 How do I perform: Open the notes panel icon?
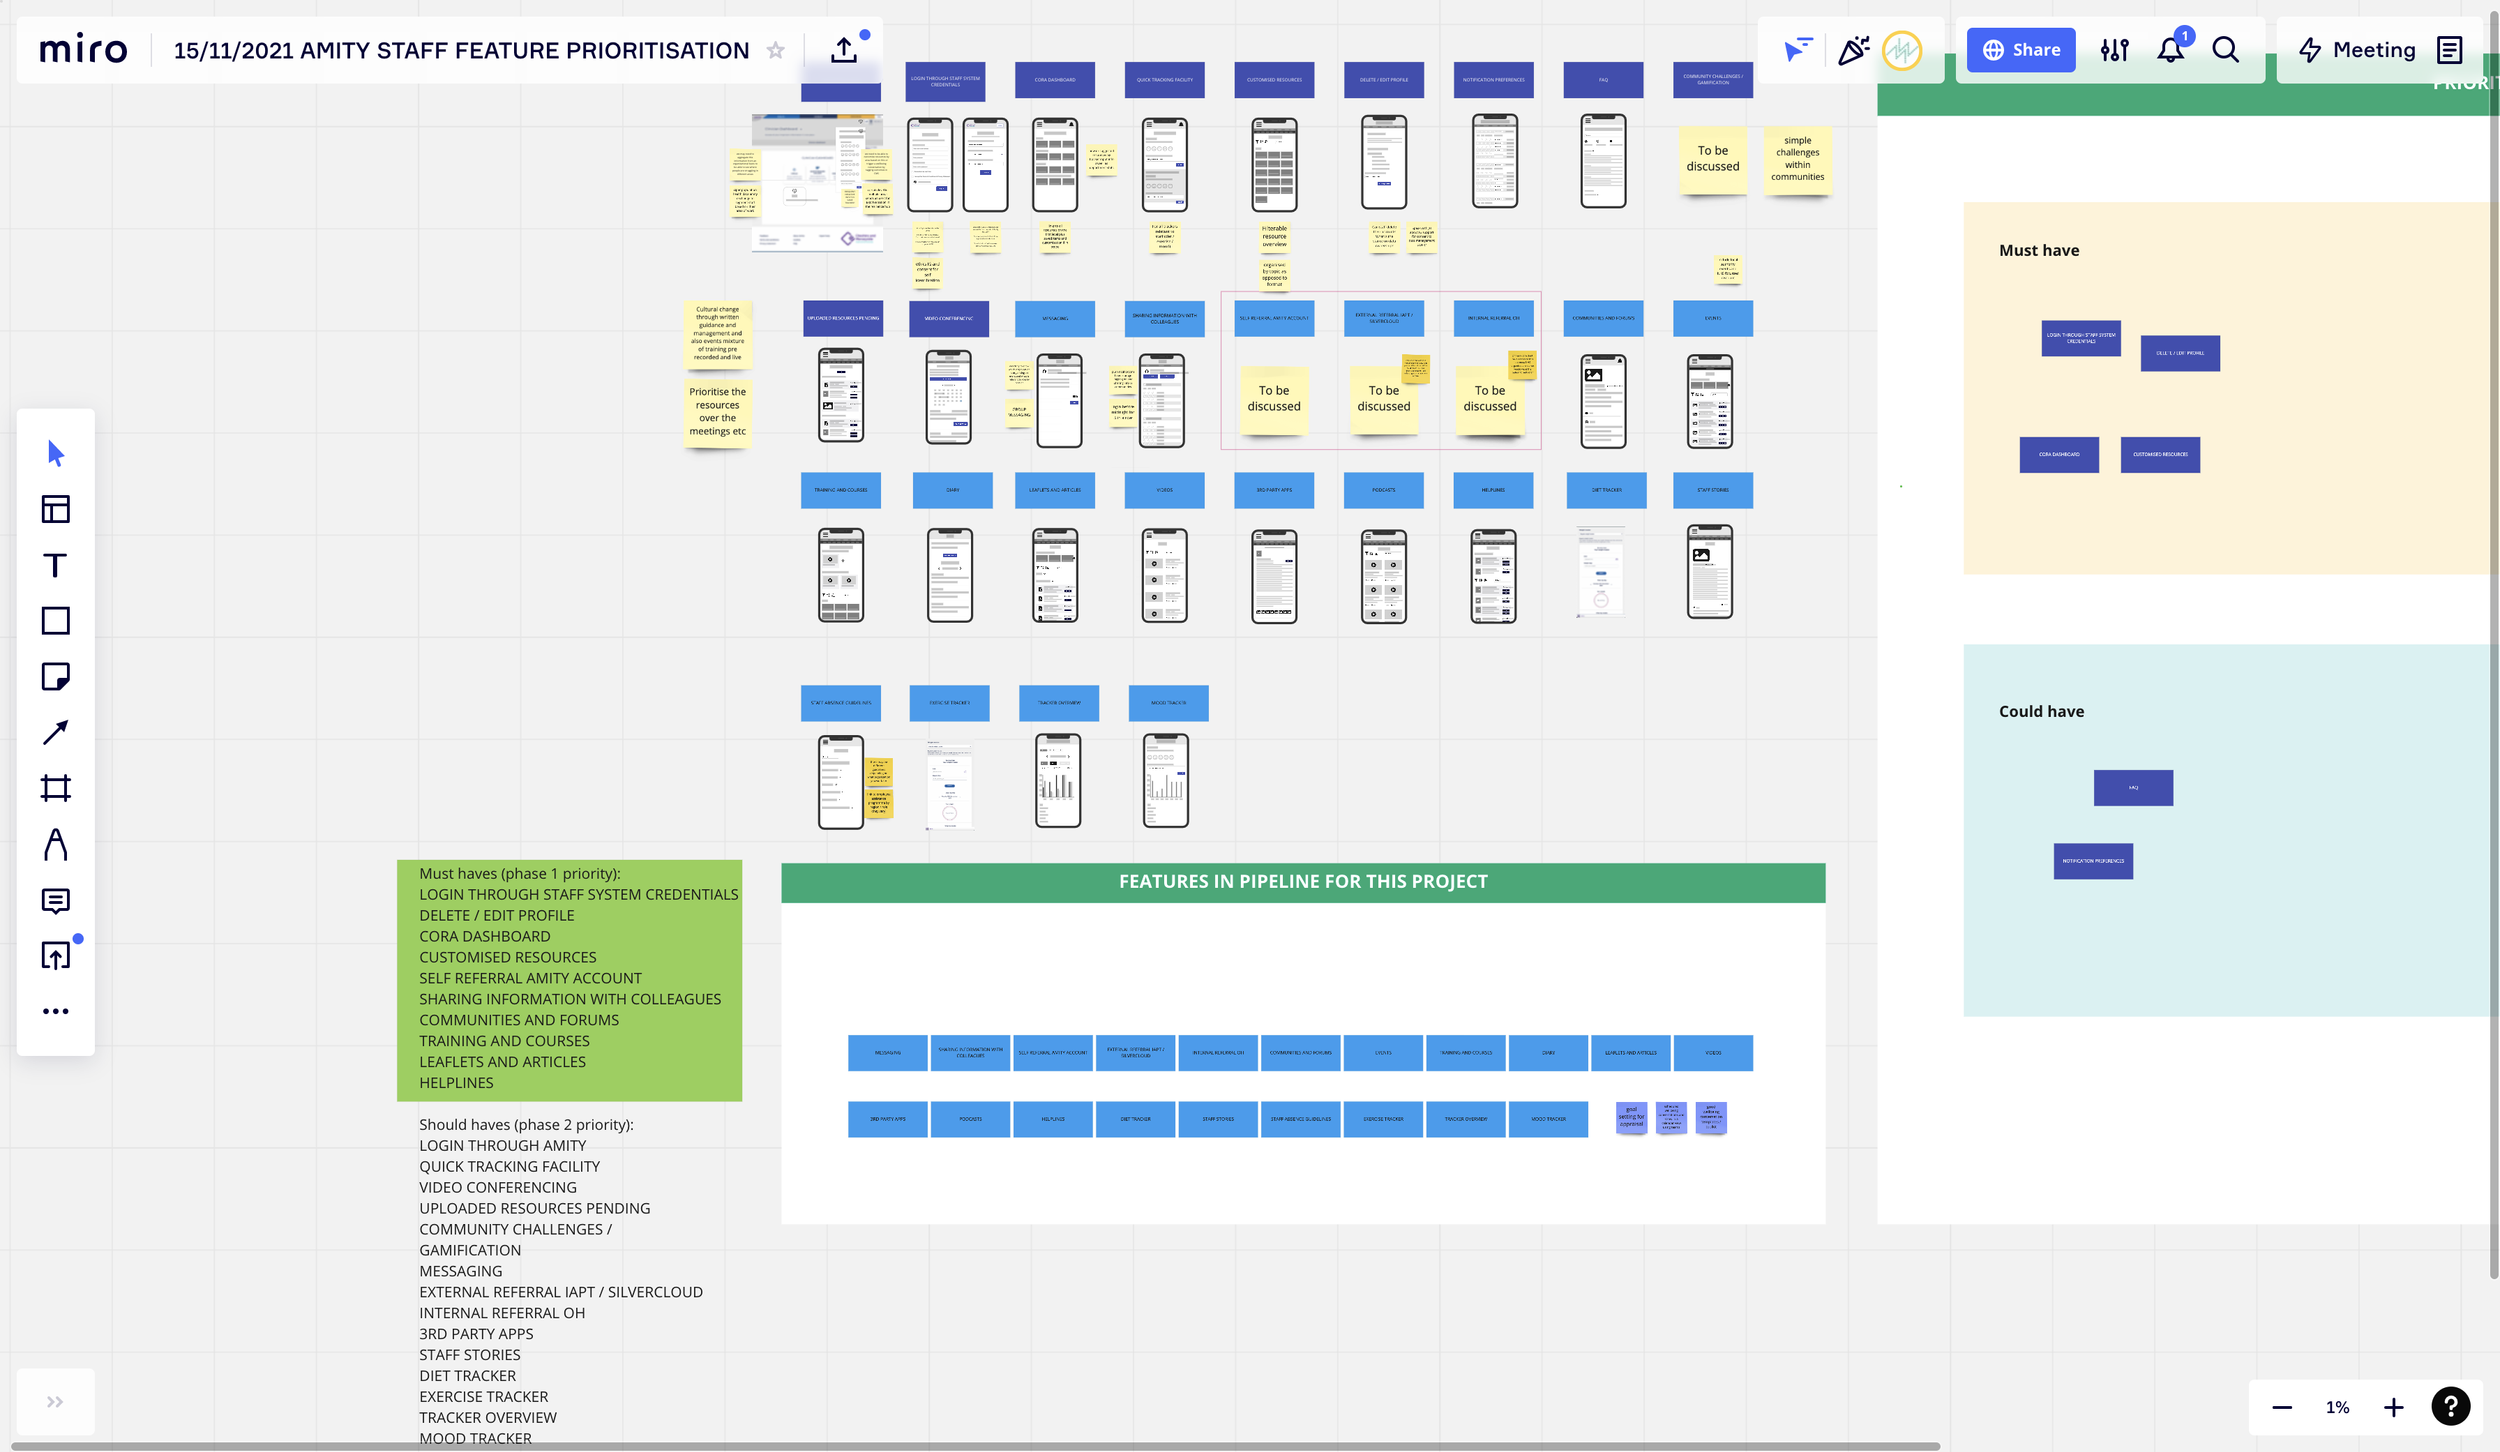pyautogui.click(x=2449, y=49)
